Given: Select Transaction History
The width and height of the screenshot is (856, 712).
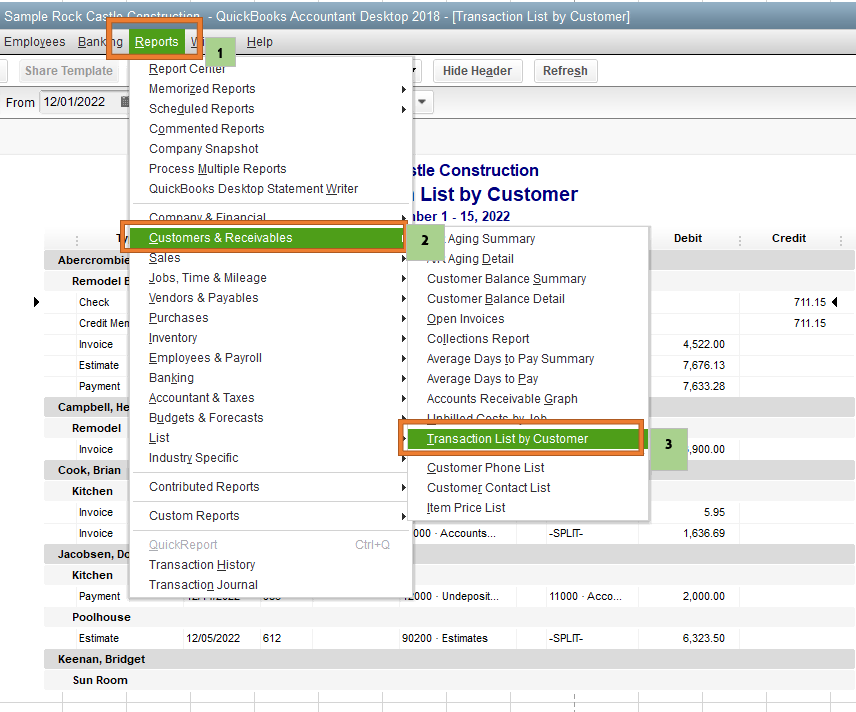Looking at the screenshot, I should pyautogui.click(x=270, y=565).
